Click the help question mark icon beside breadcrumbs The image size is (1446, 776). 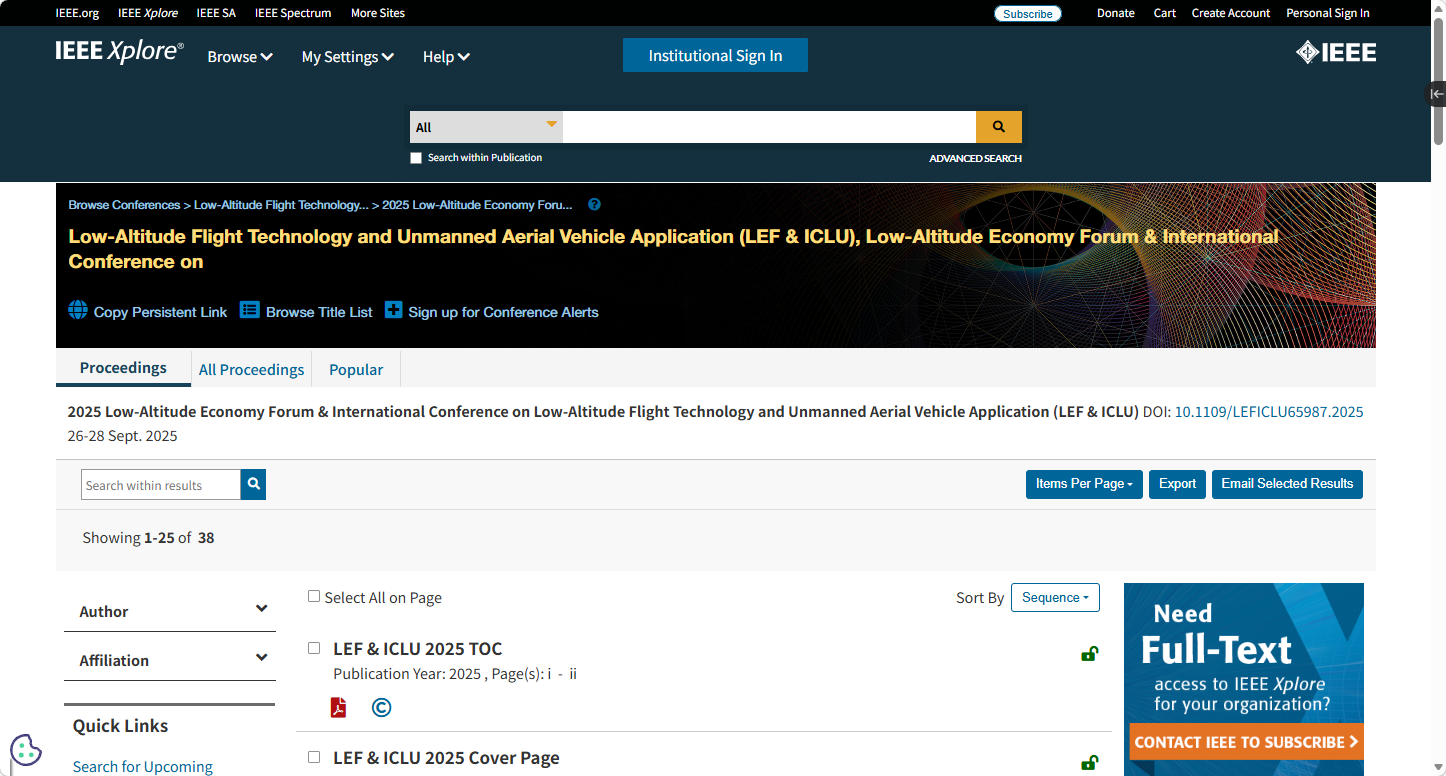tap(594, 205)
